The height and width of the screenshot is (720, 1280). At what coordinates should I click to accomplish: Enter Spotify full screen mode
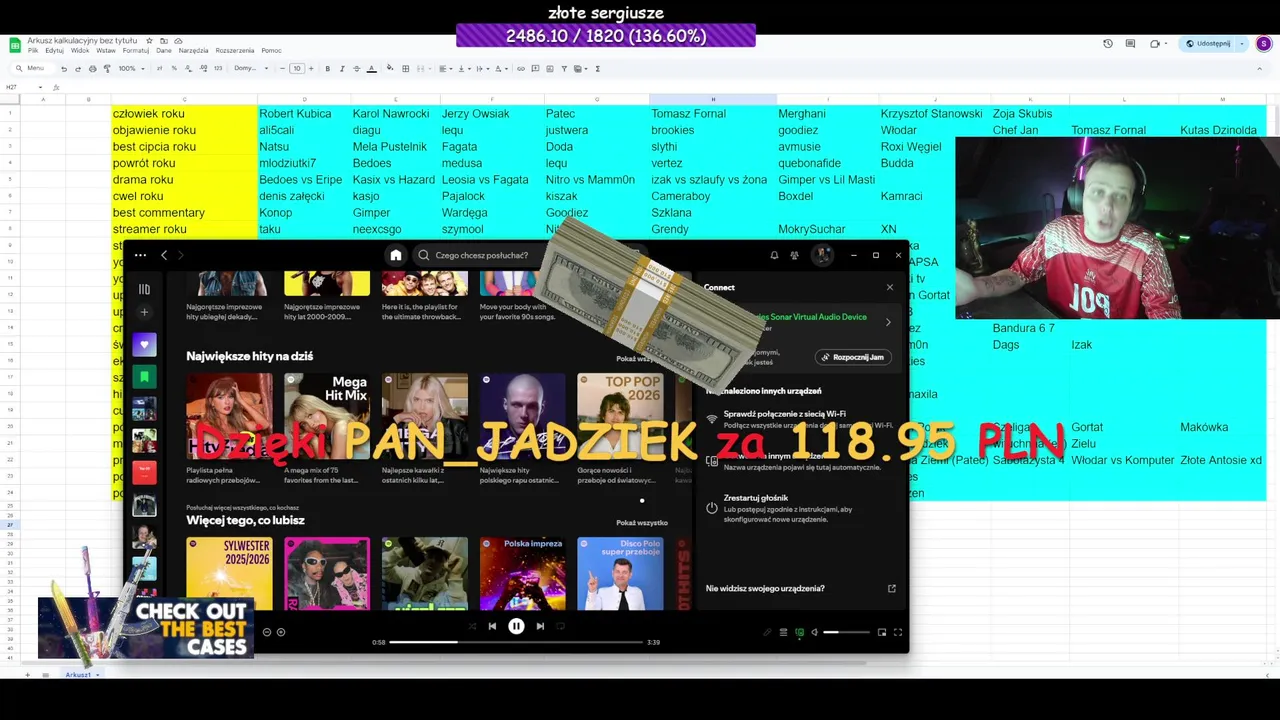click(x=898, y=632)
